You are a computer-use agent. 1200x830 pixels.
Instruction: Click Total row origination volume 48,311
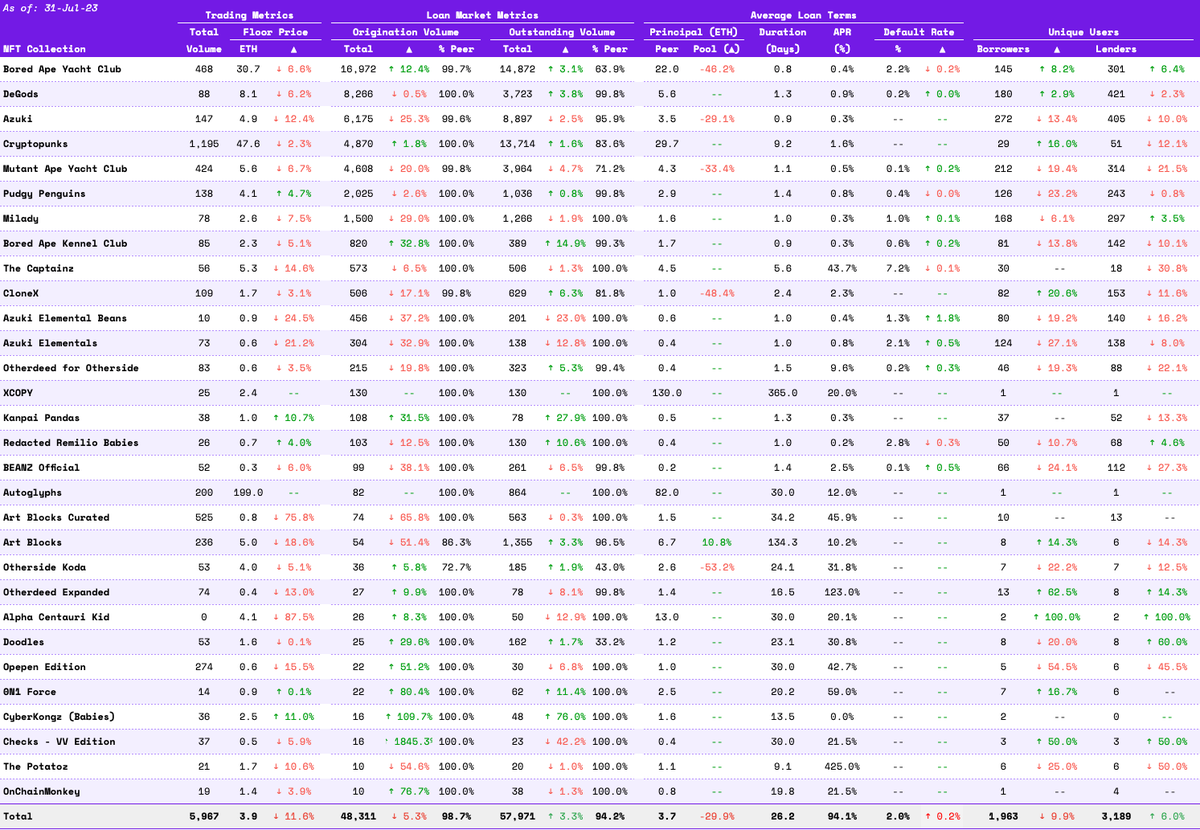pos(357,816)
